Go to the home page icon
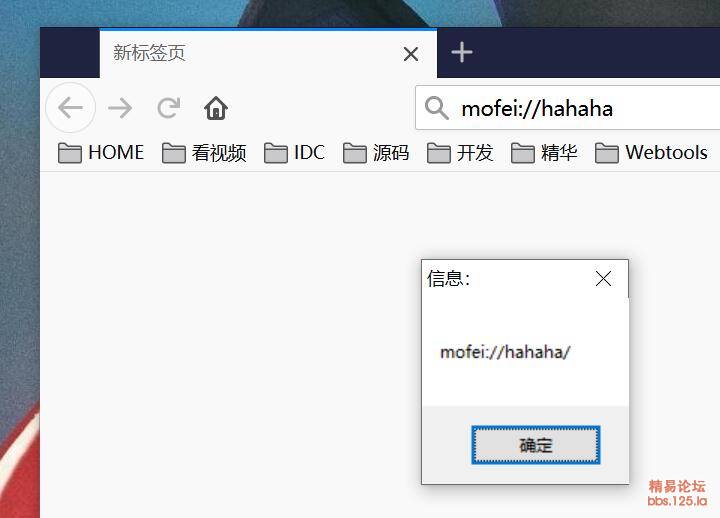Image resolution: width=720 pixels, height=518 pixels. click(216, 108)
